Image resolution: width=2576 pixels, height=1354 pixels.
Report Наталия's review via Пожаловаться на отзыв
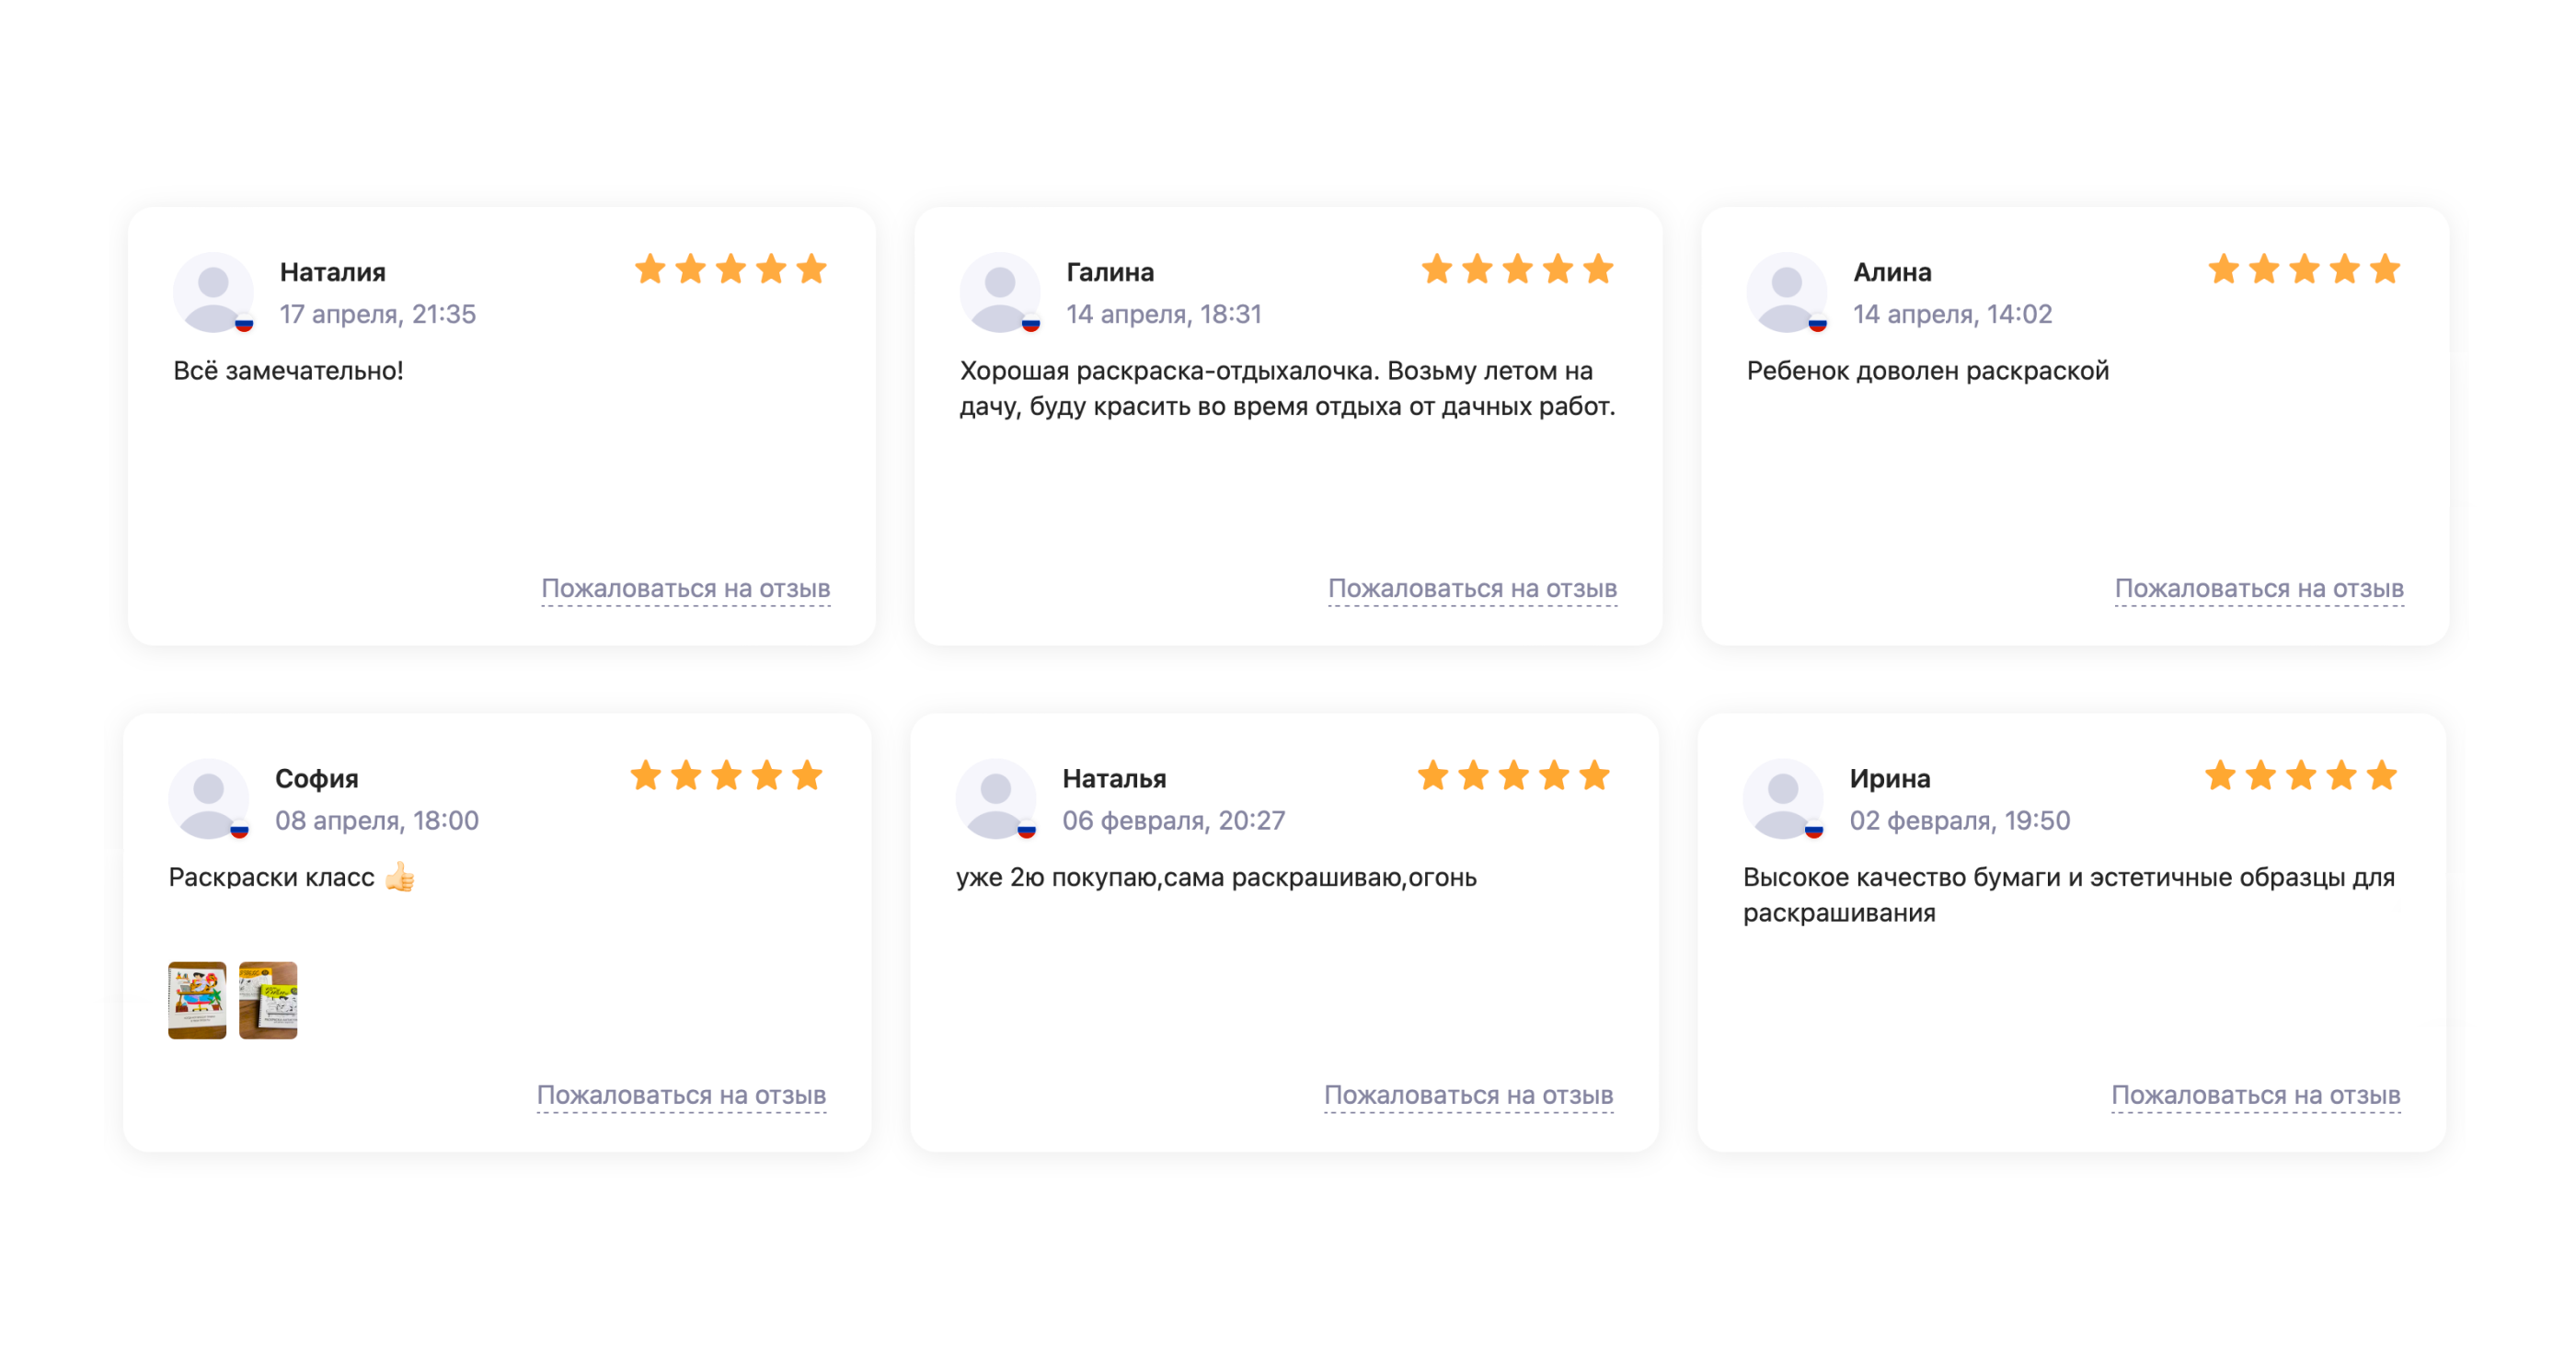point(685,588)
